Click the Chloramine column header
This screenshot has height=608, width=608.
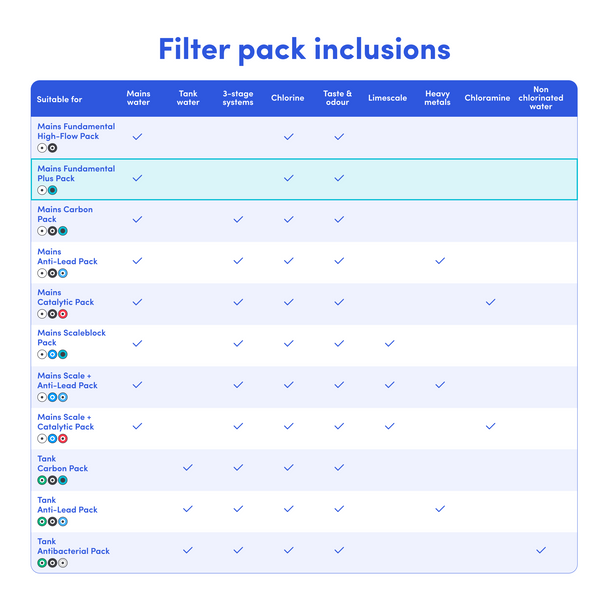coord(487,98)
